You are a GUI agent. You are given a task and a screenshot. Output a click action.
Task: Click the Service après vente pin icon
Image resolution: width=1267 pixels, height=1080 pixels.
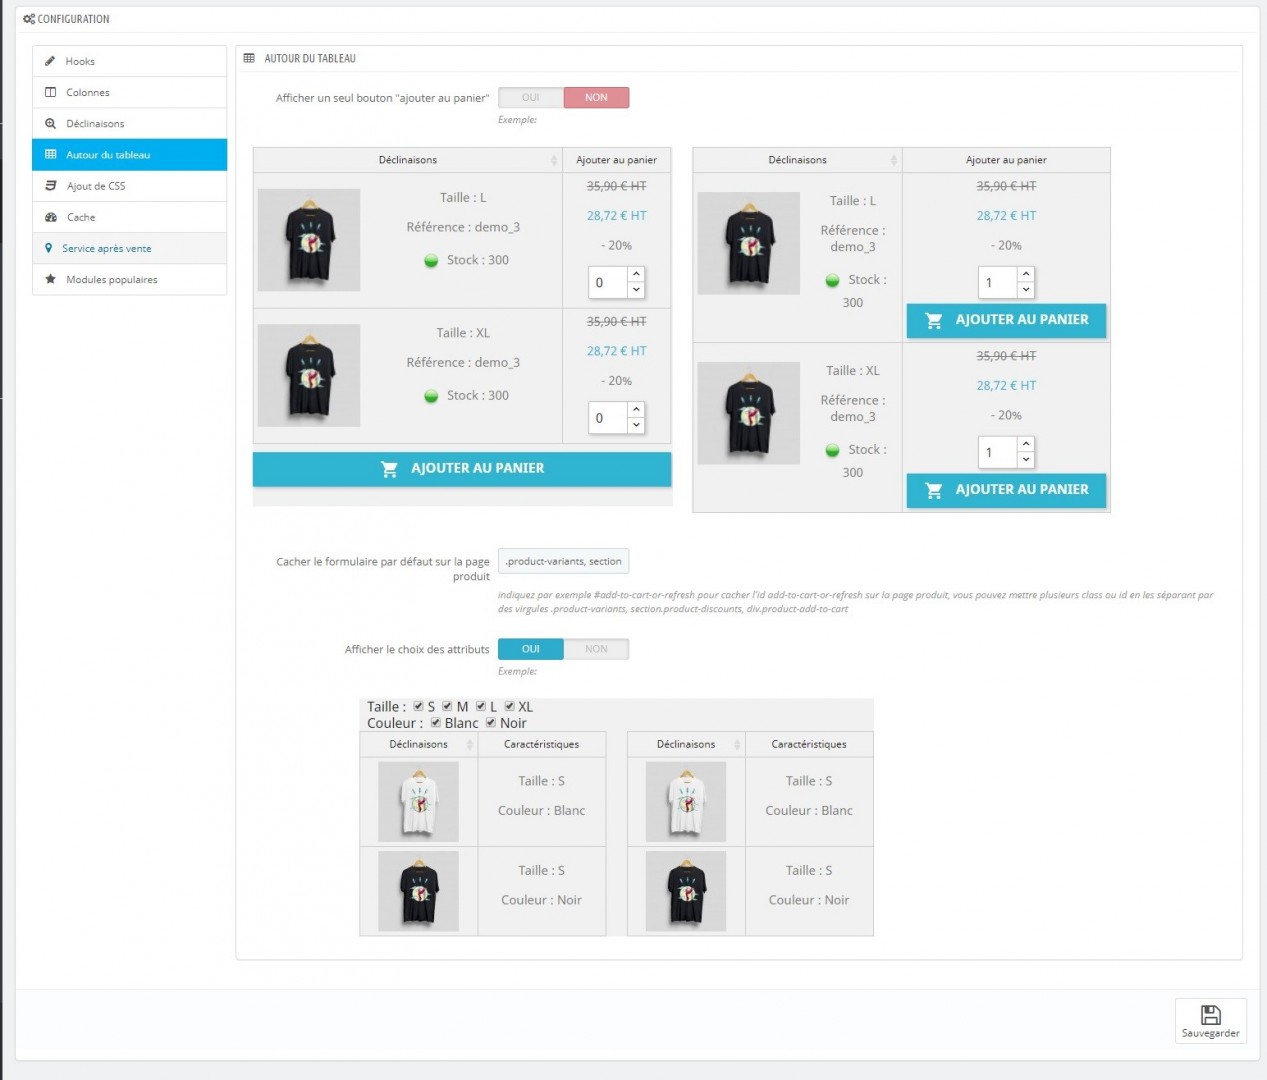click(48, 248)
